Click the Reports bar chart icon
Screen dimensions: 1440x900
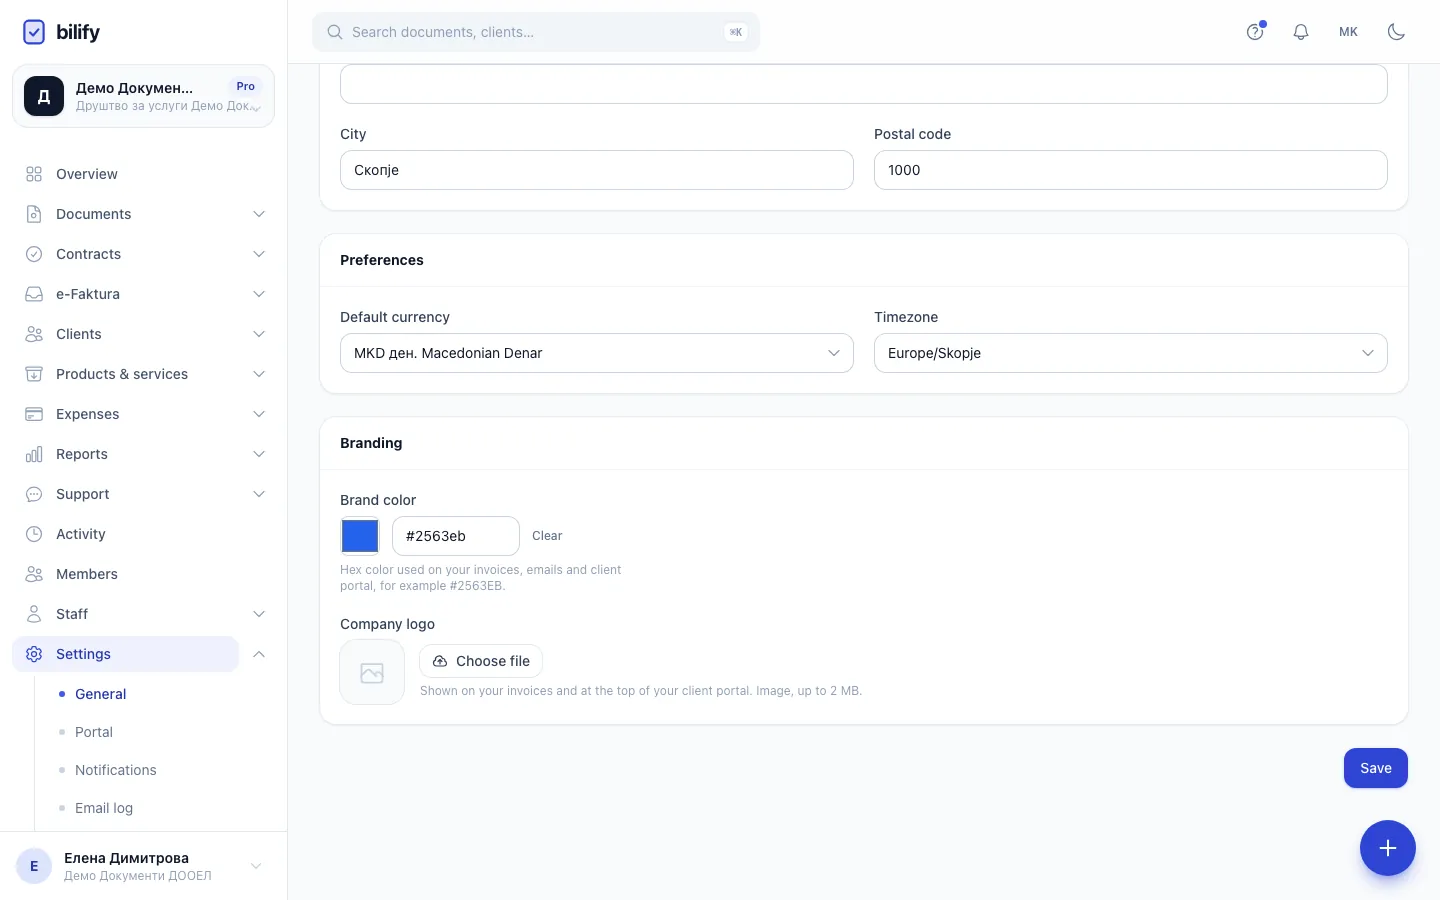click(x=34, y=454)
